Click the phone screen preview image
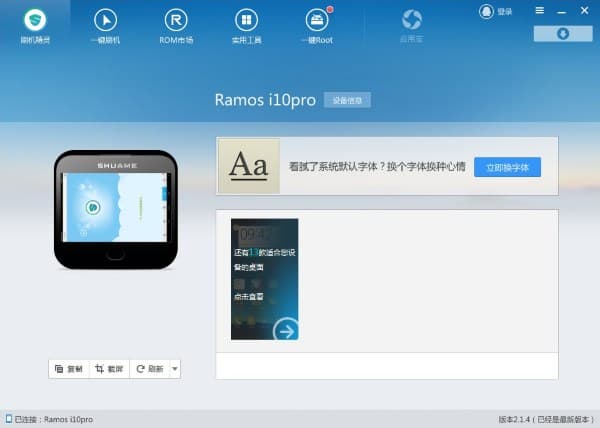Screen dimensions: 600x428 click(x=116, y=207)
